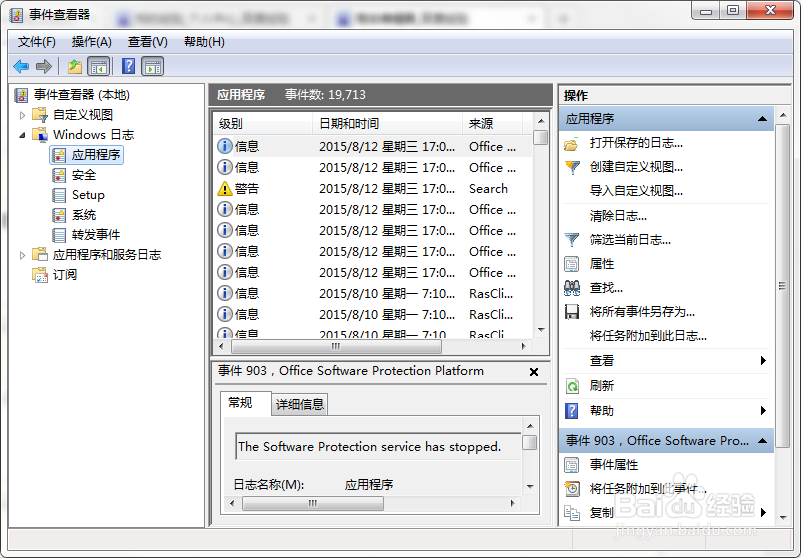
Task: Click the blue Help question mark toolbar icon
Action: tap(129, 66)
